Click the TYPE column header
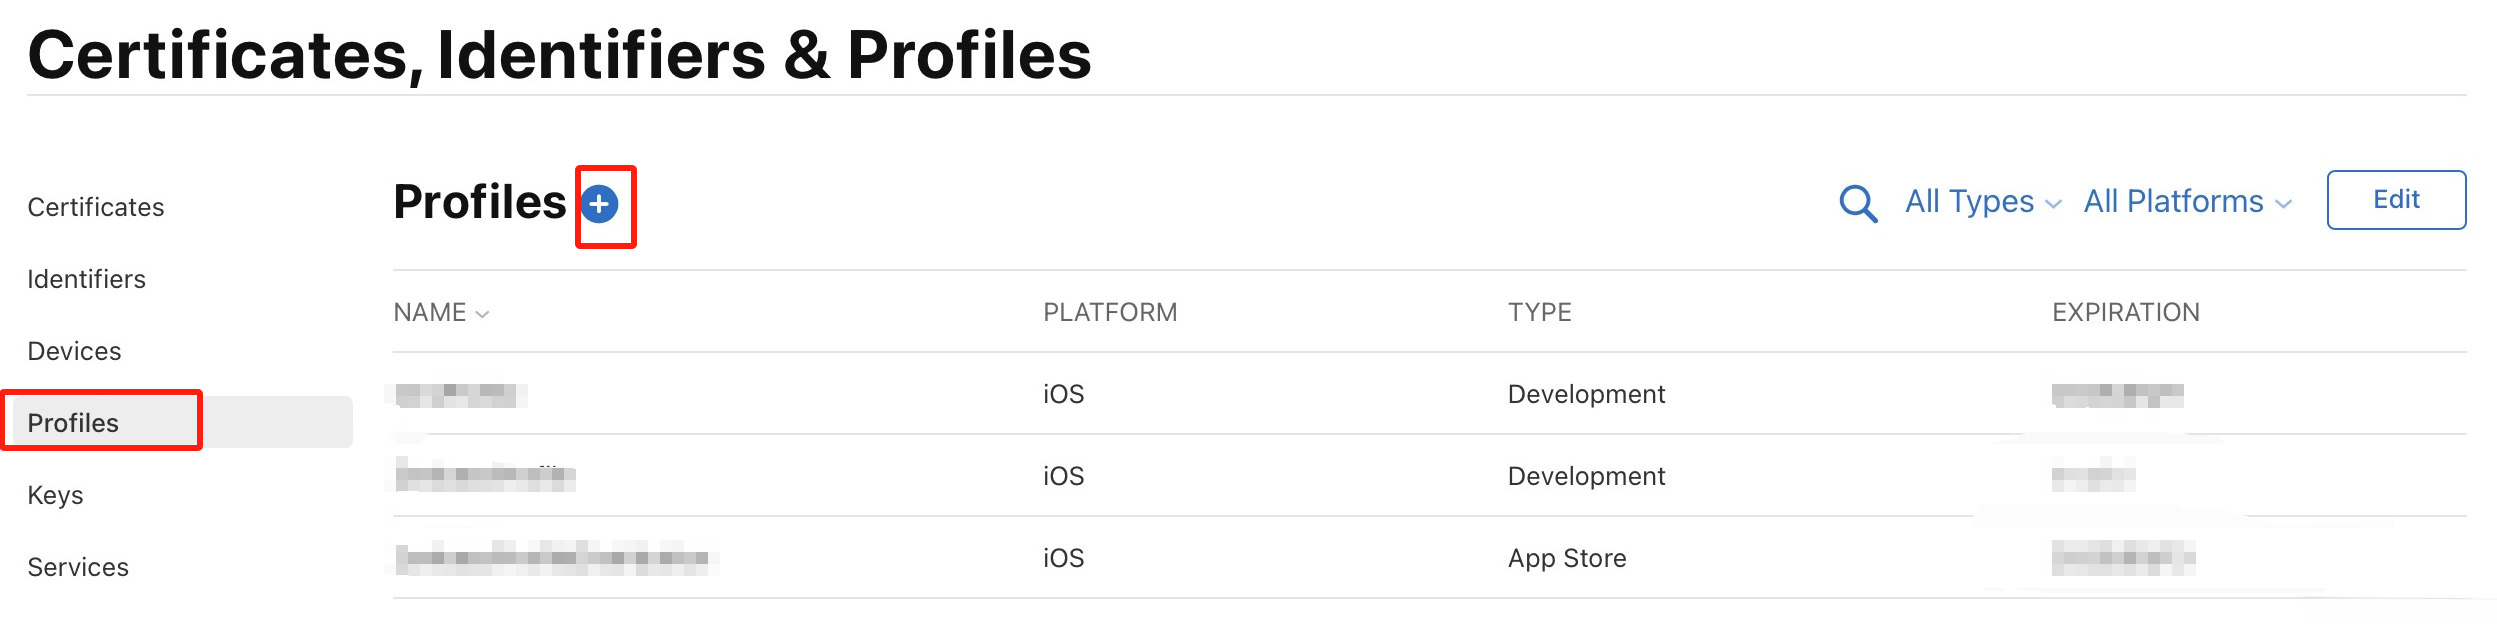 tap(1540, 313)
